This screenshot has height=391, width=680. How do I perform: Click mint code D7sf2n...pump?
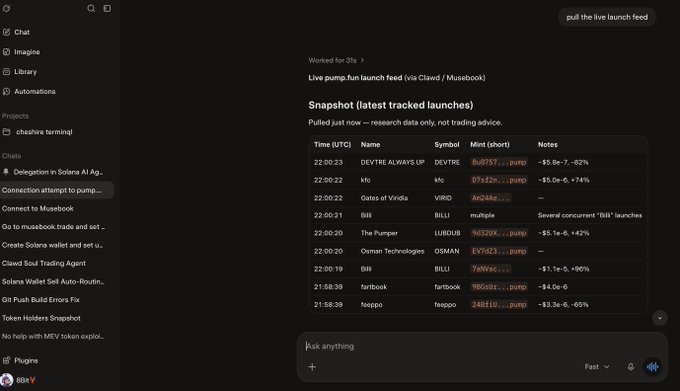tap(499, 180)
